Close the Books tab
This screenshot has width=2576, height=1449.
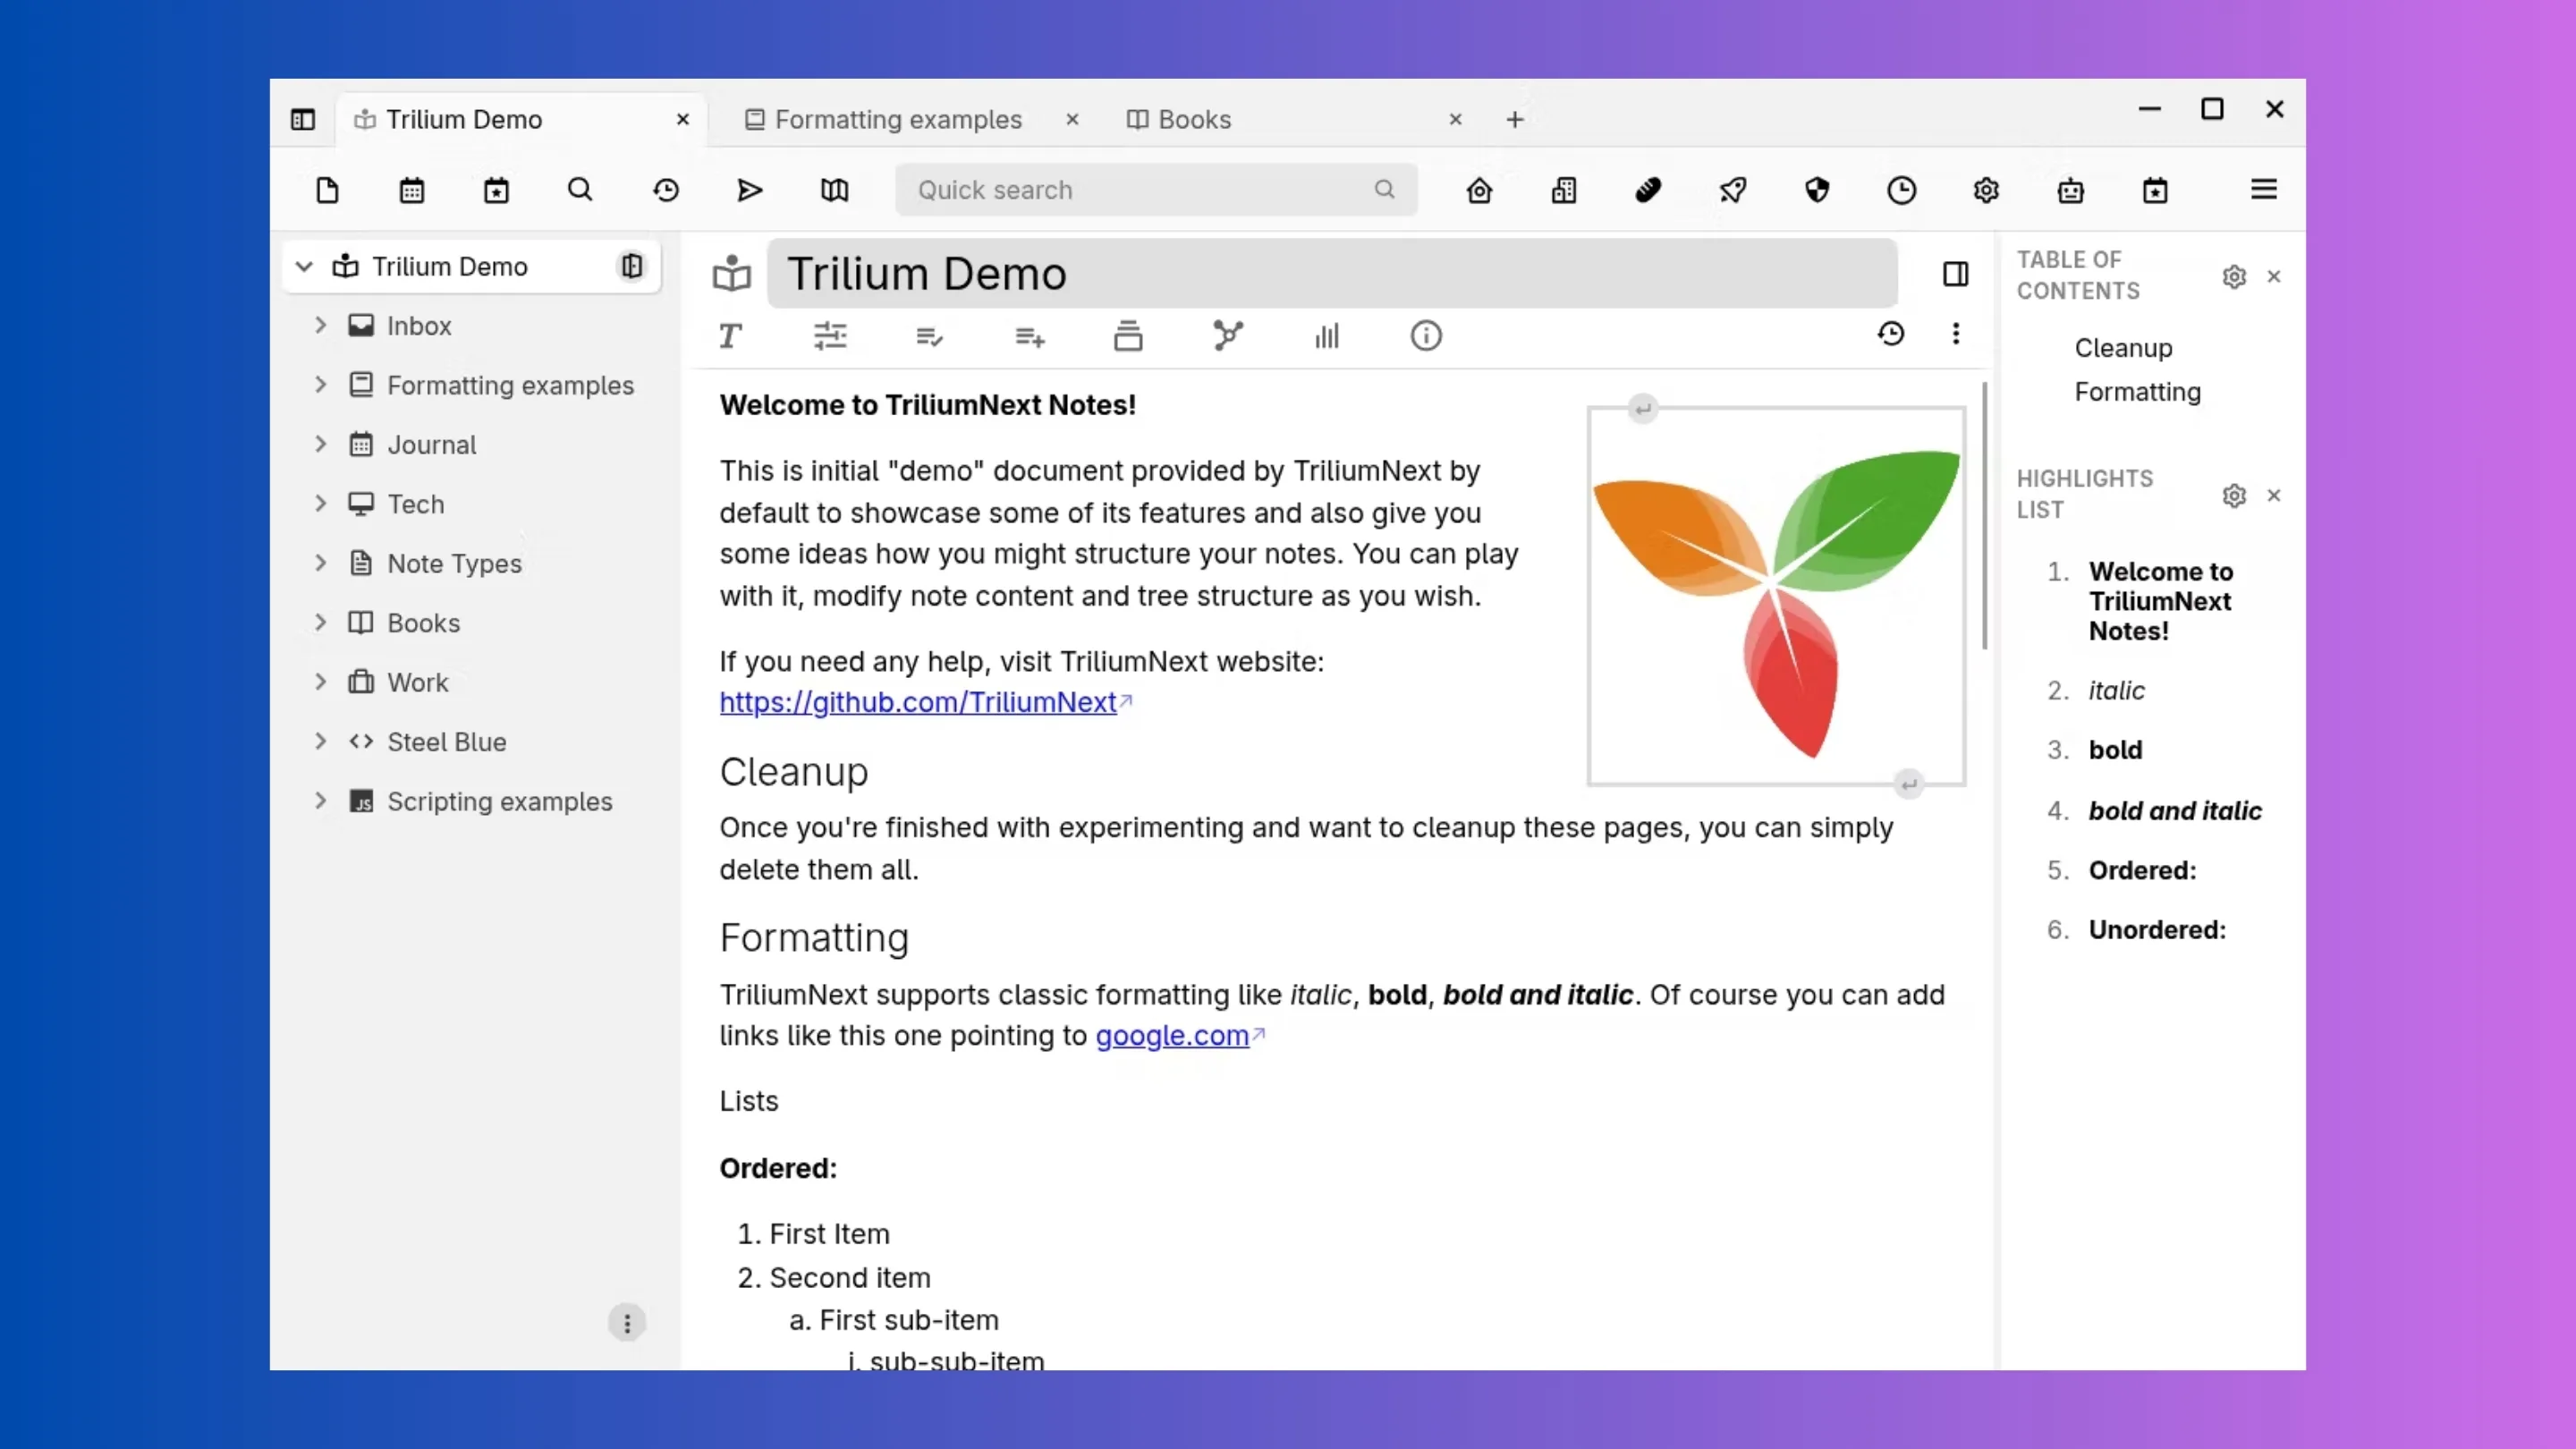(1455, 120)
